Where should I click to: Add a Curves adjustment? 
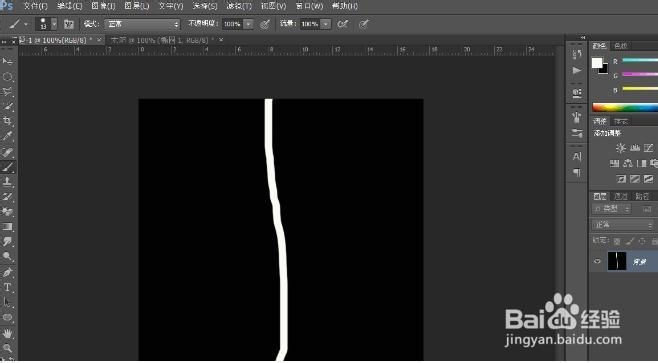coord(649,148)
